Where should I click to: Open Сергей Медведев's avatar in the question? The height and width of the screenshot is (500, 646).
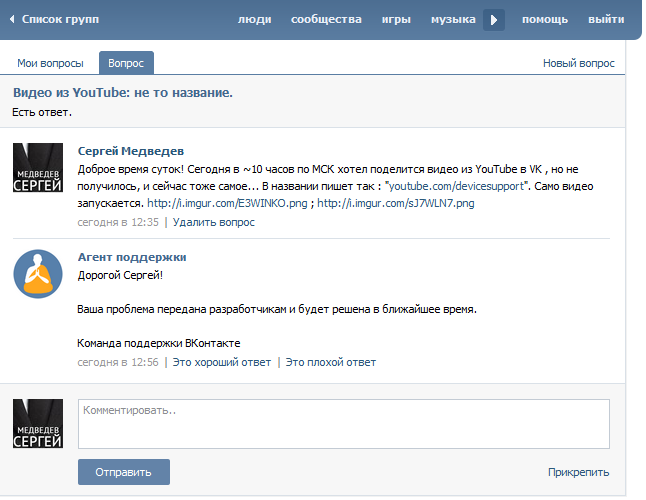38,168
